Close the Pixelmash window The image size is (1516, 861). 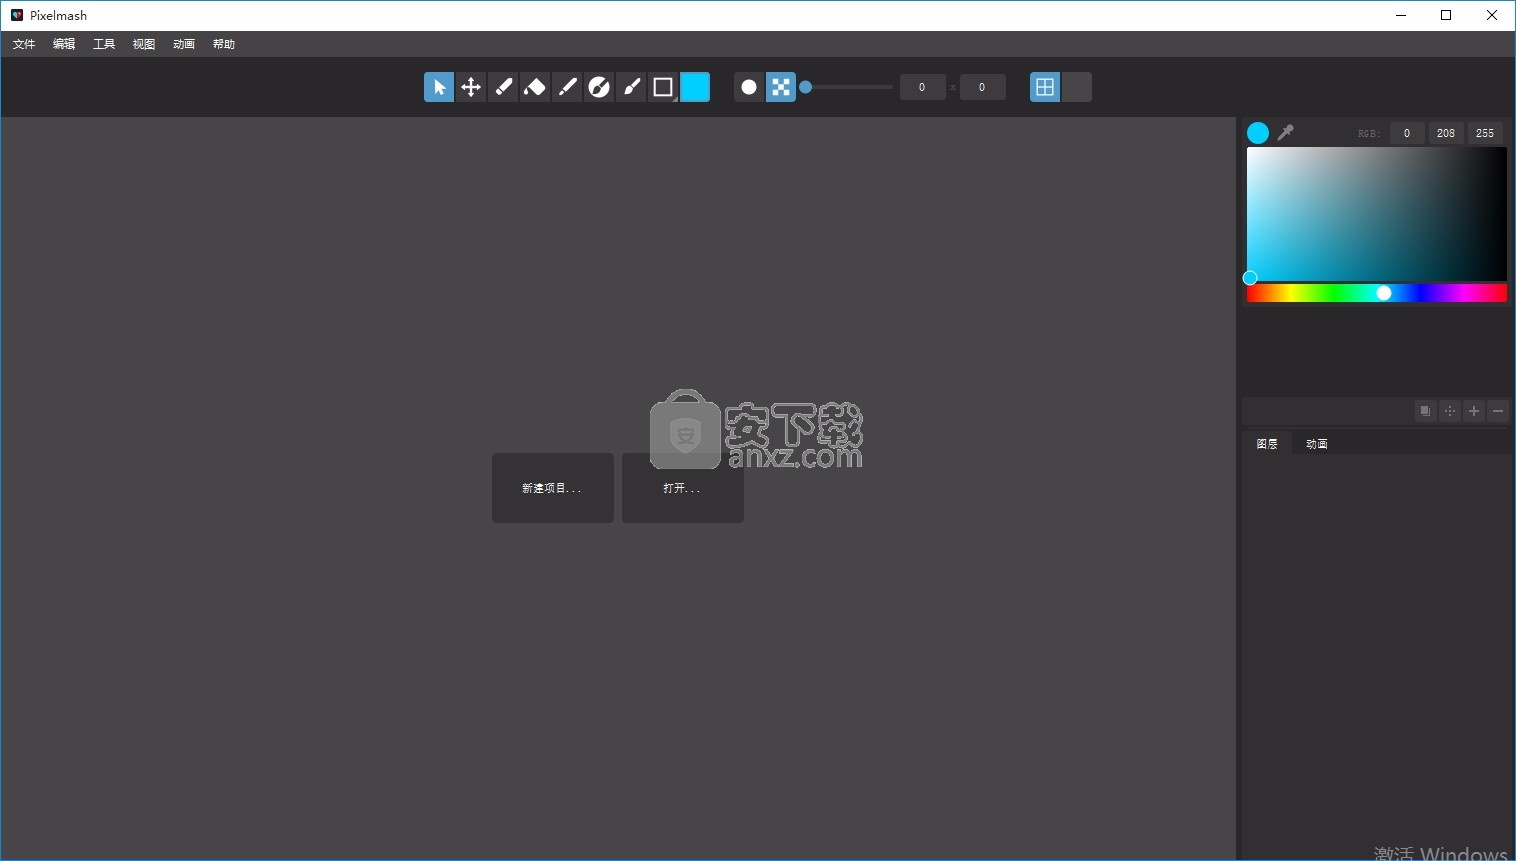tap(1492, 15)
